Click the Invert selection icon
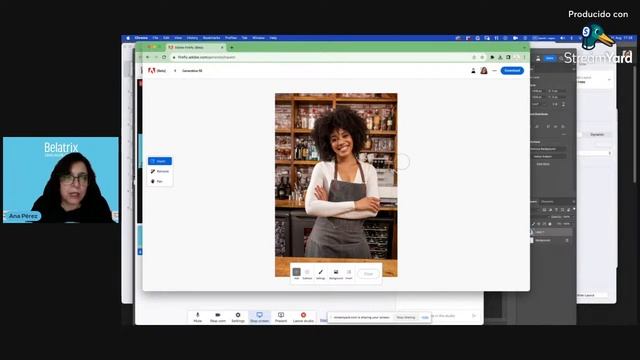 (349, 273)
